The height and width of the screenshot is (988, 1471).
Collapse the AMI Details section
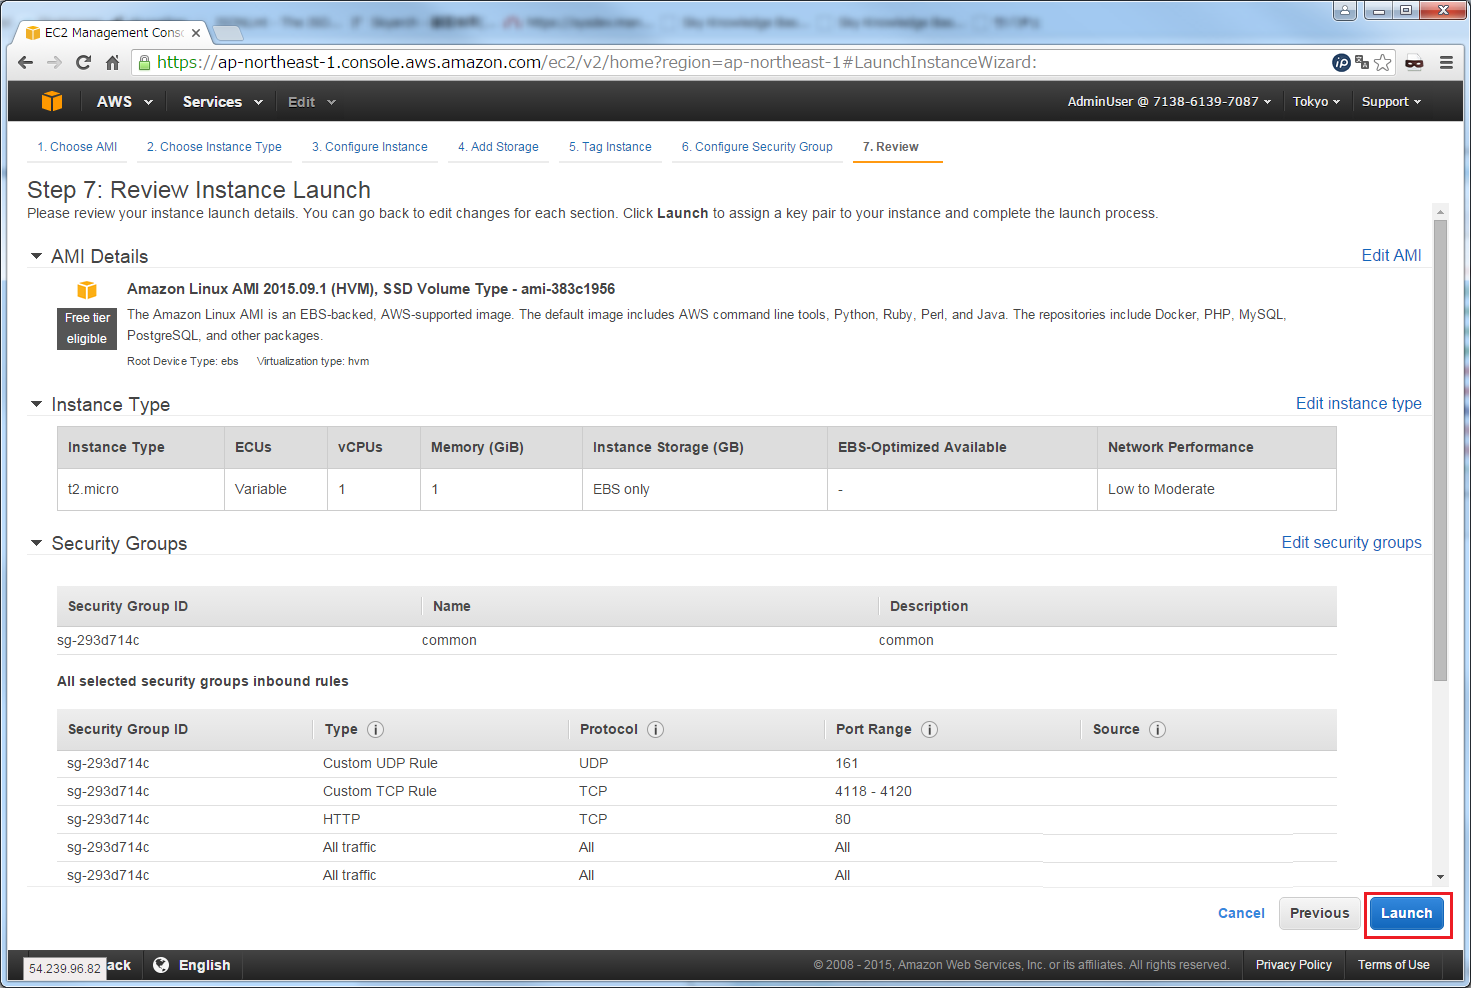click(x=36, y=256)
